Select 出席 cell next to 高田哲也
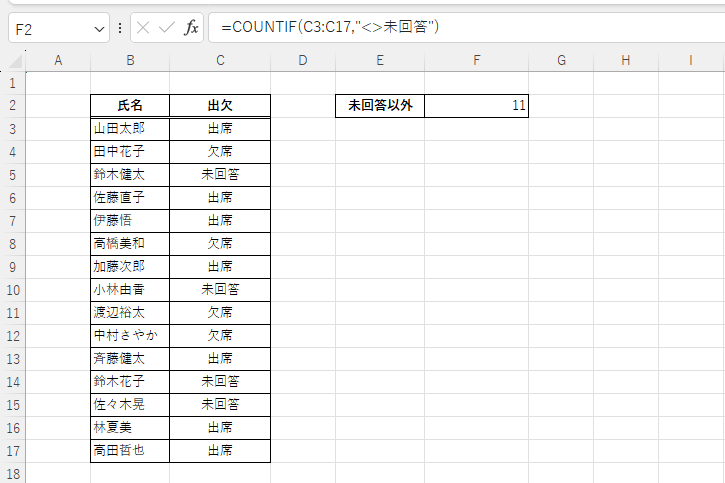Screen dimensions: 725x483 point(220,451)
